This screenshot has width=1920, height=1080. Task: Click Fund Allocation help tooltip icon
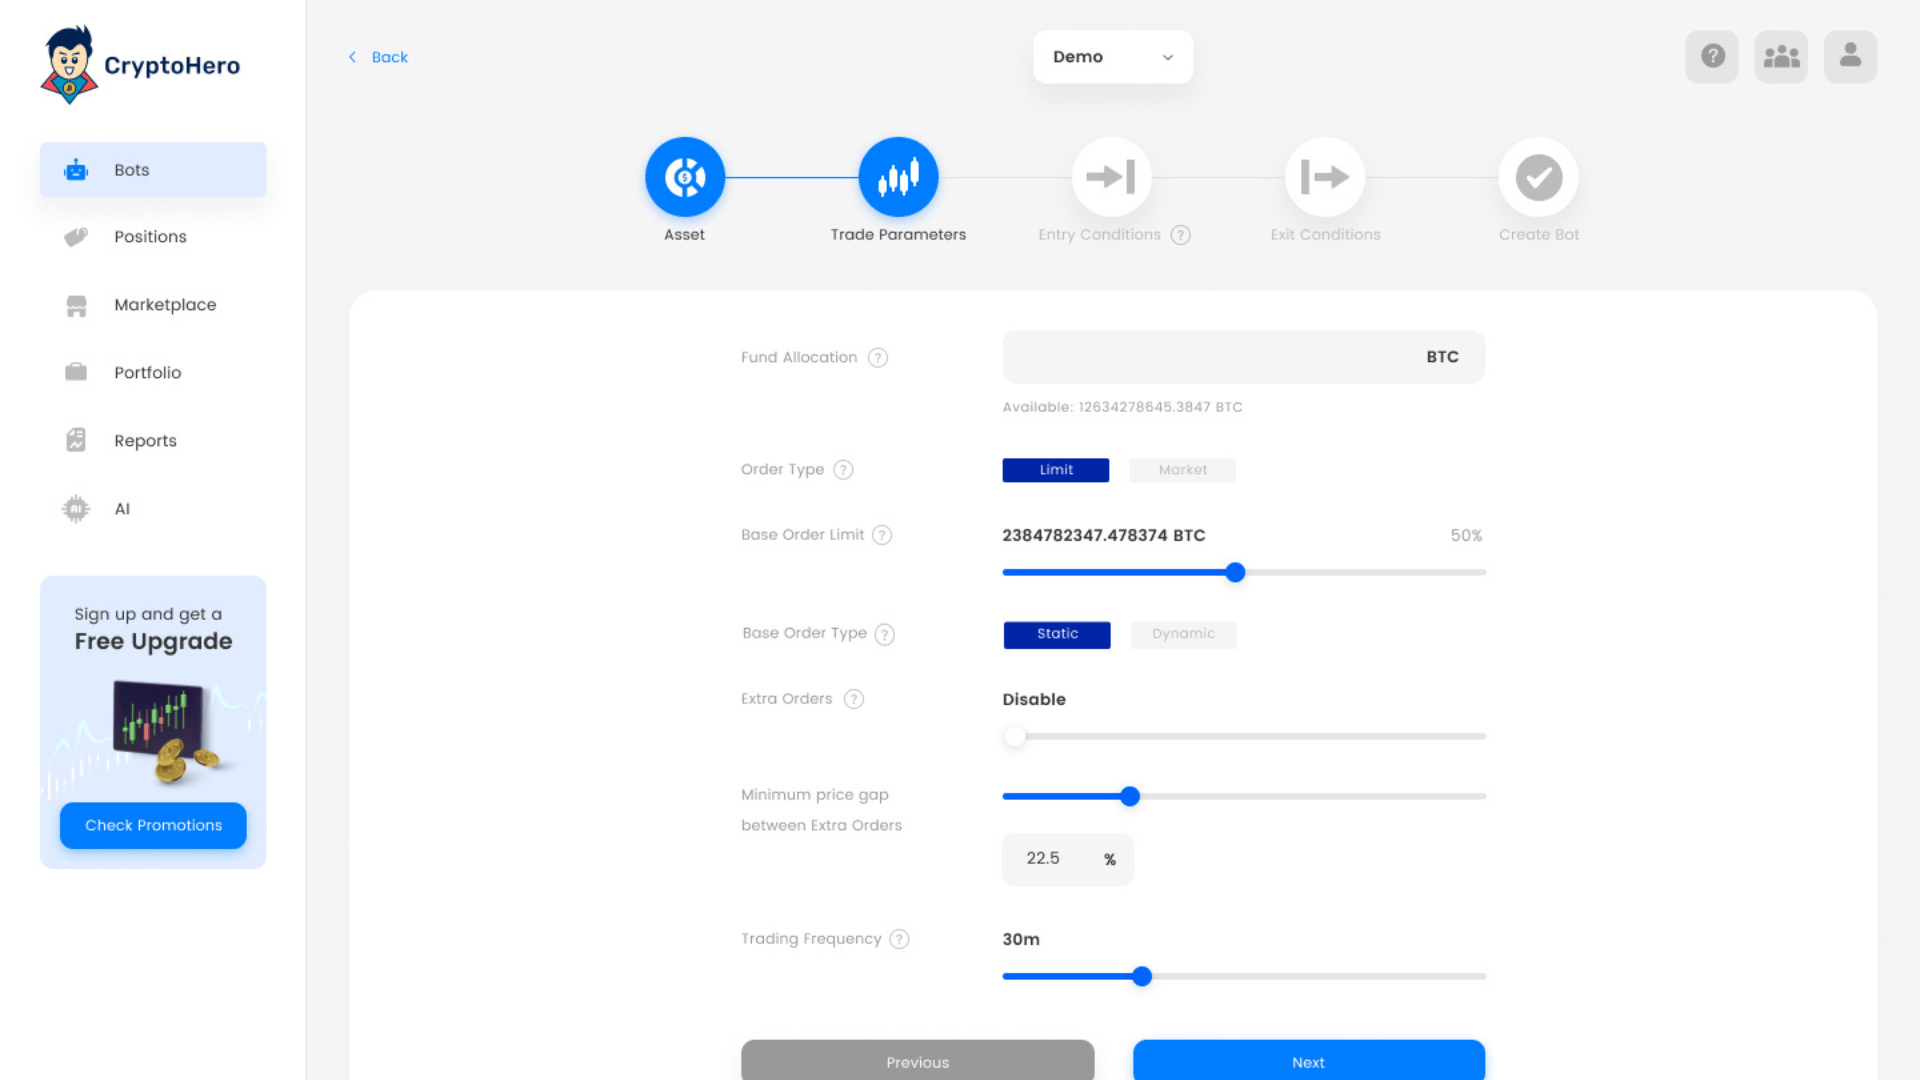click(878, 358)
